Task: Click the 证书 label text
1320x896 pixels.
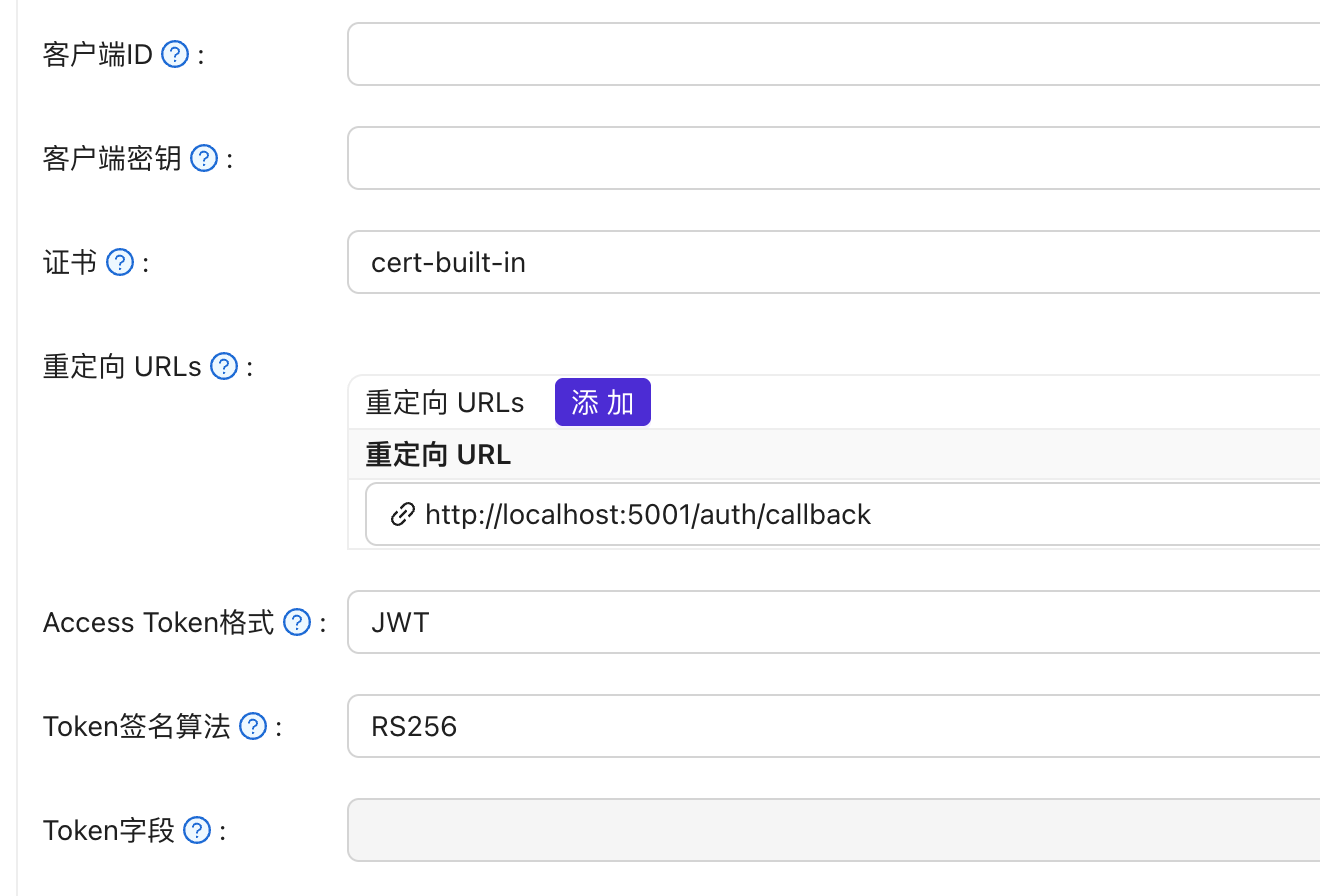Action: point(70,262)
